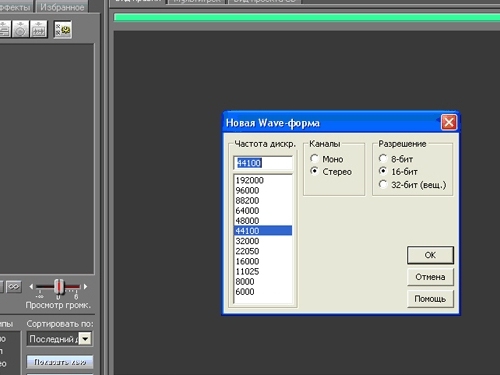500x375 pixels.
Task: Select 6000 sample rate
Action: (263, 292)
